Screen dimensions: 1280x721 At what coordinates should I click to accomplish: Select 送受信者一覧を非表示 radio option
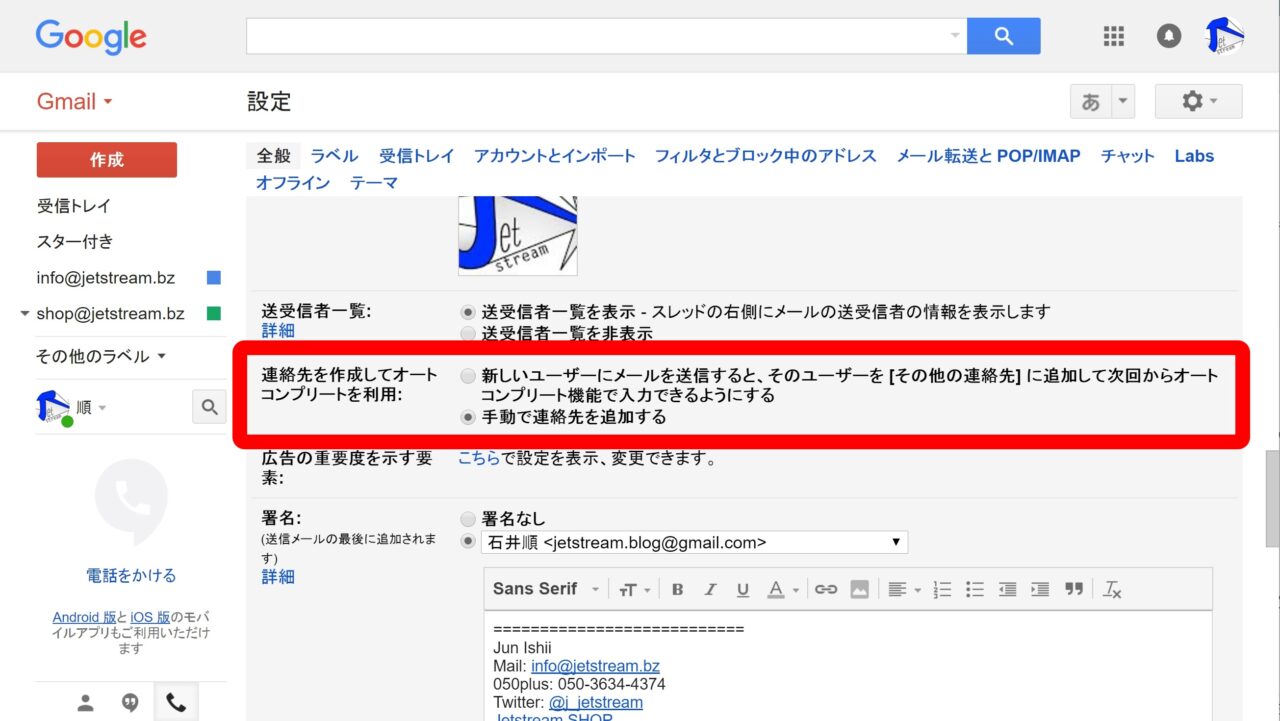(468, 333)
